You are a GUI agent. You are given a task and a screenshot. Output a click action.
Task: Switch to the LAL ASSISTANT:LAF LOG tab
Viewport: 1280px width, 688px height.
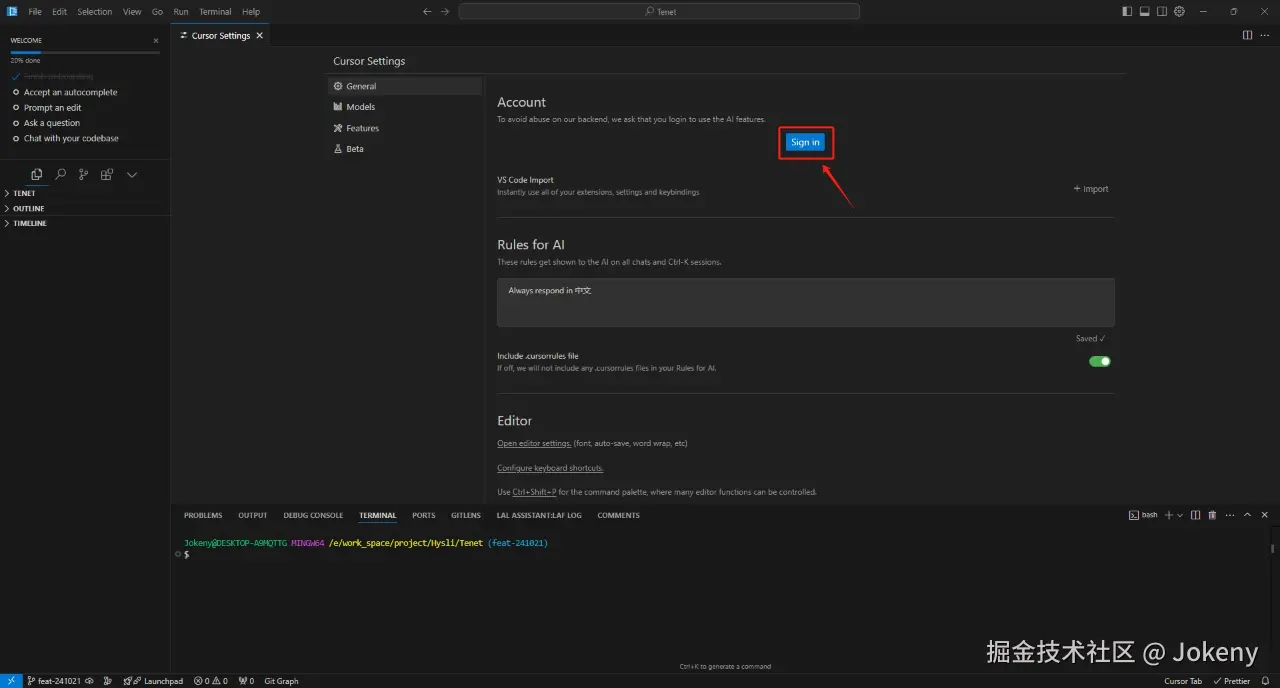(x=539, y=516)
